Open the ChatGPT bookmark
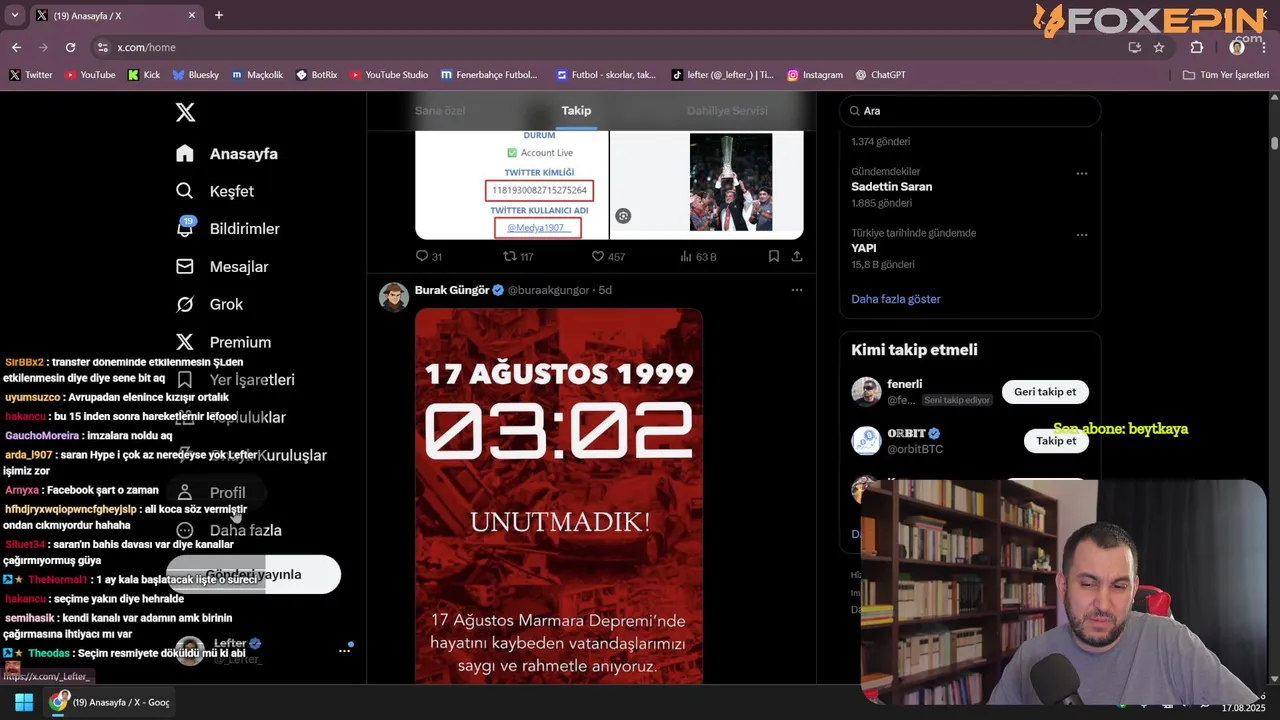 coord(880,75)
